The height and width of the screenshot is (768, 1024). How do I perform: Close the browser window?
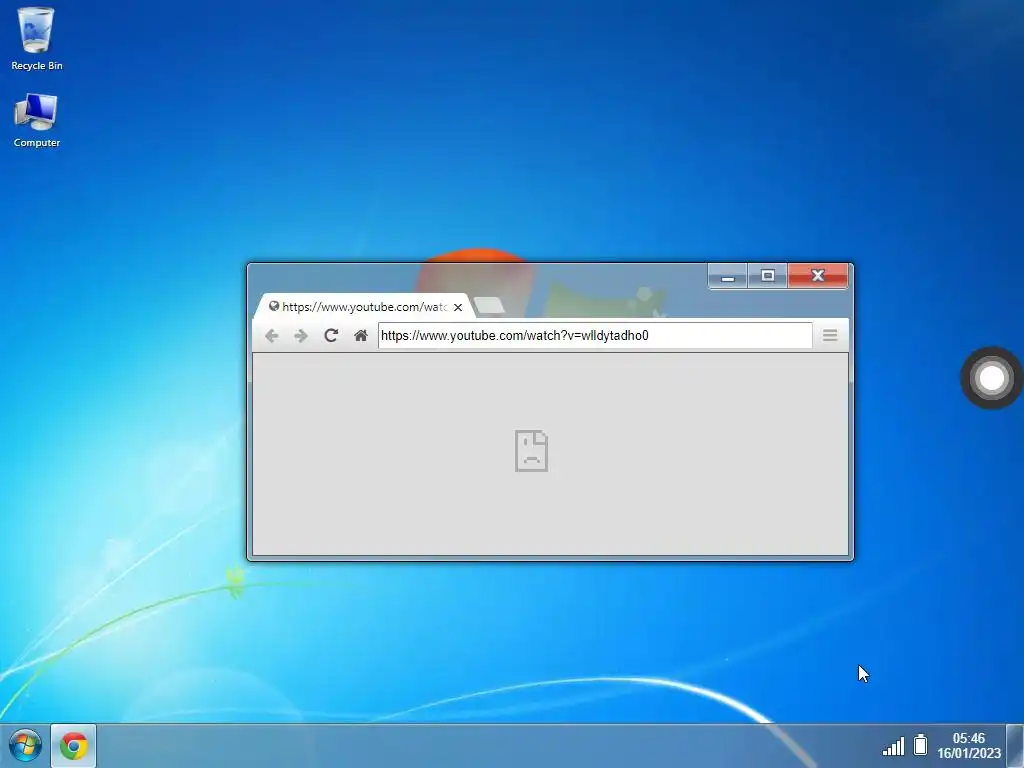pos(818,276)
